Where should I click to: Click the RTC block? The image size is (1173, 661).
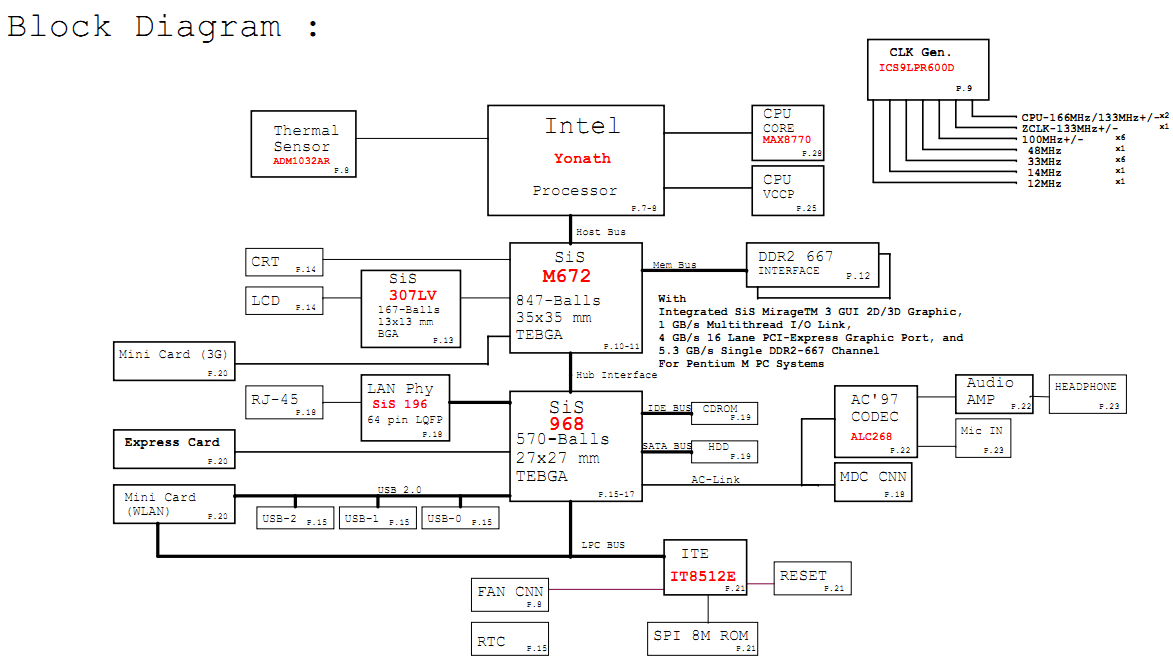[x=509, y=639]
